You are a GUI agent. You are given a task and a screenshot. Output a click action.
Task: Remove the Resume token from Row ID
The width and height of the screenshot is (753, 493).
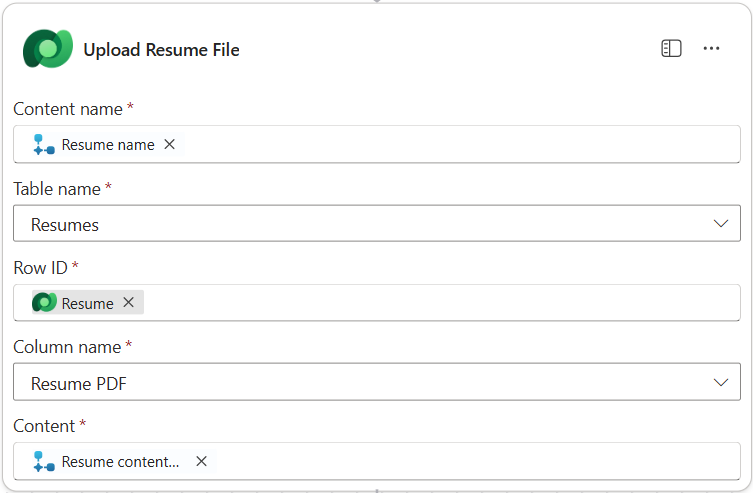(128, 302)
